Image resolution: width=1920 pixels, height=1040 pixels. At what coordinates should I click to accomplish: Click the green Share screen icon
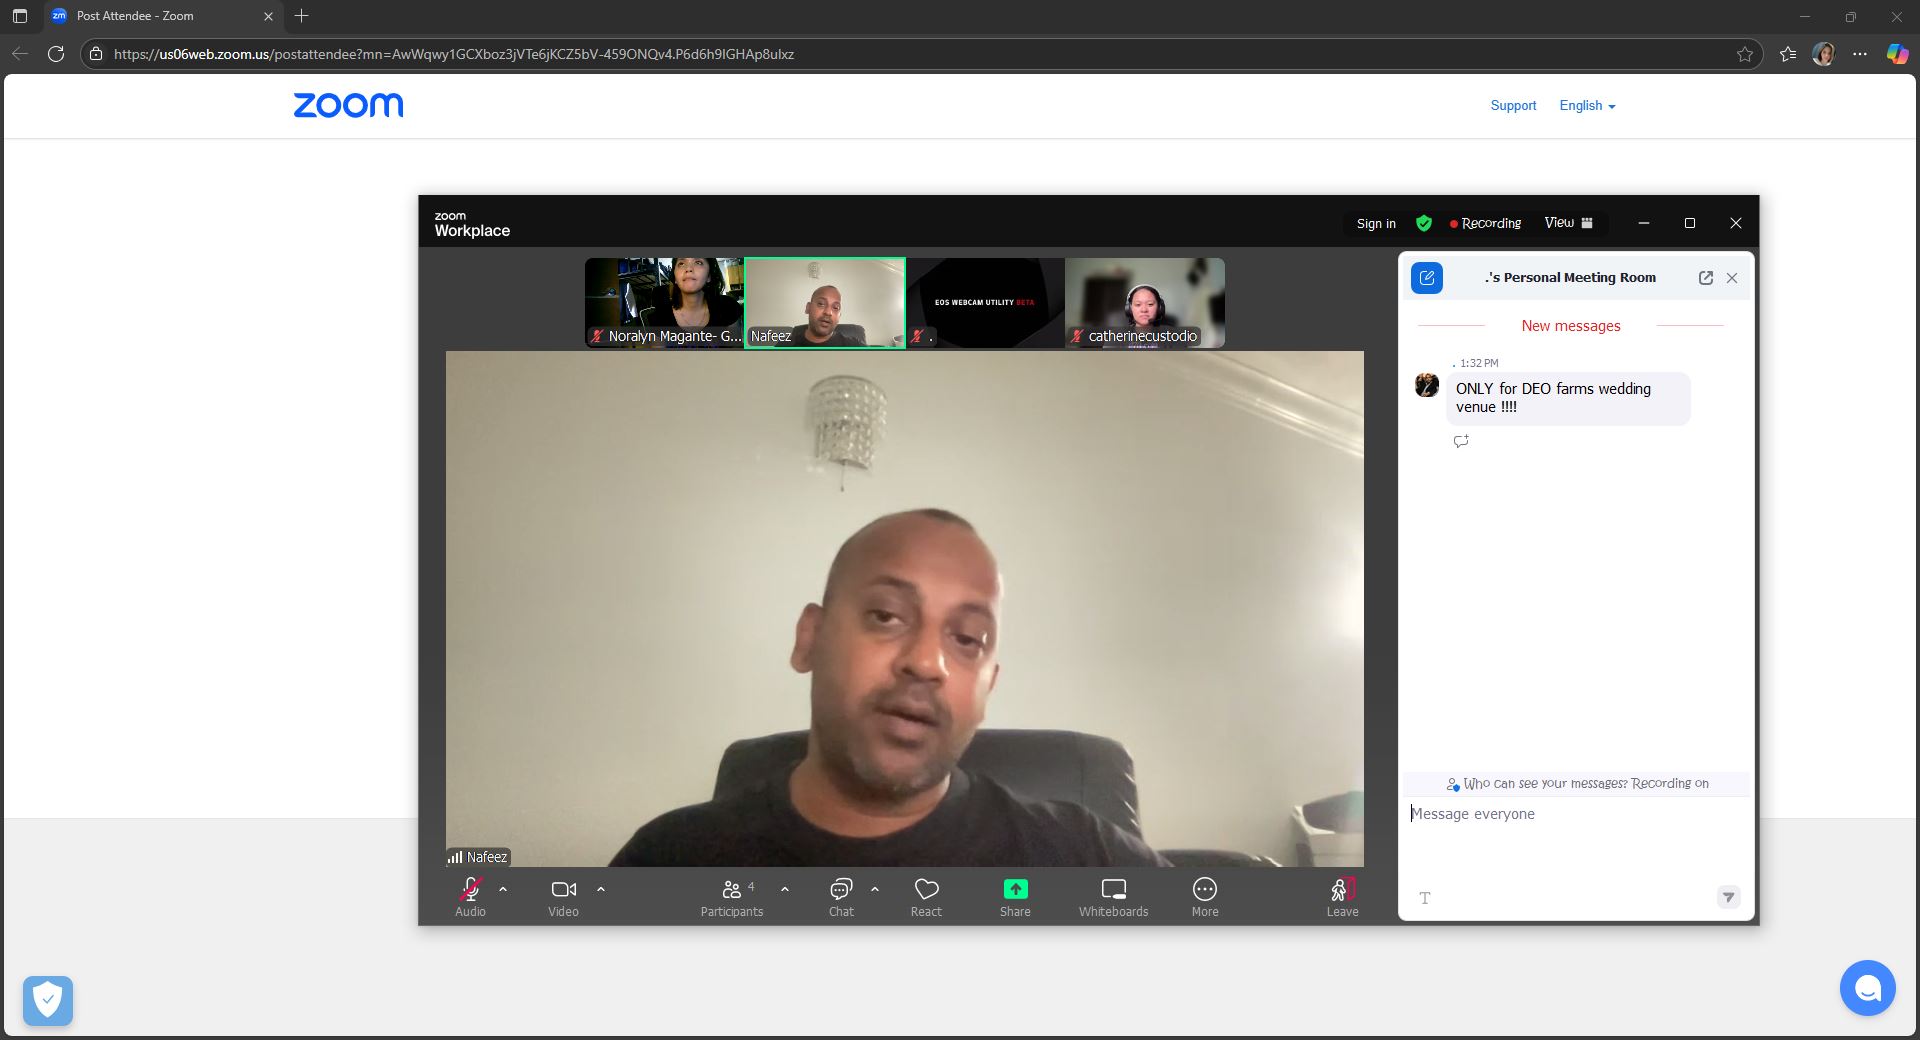1015,889
